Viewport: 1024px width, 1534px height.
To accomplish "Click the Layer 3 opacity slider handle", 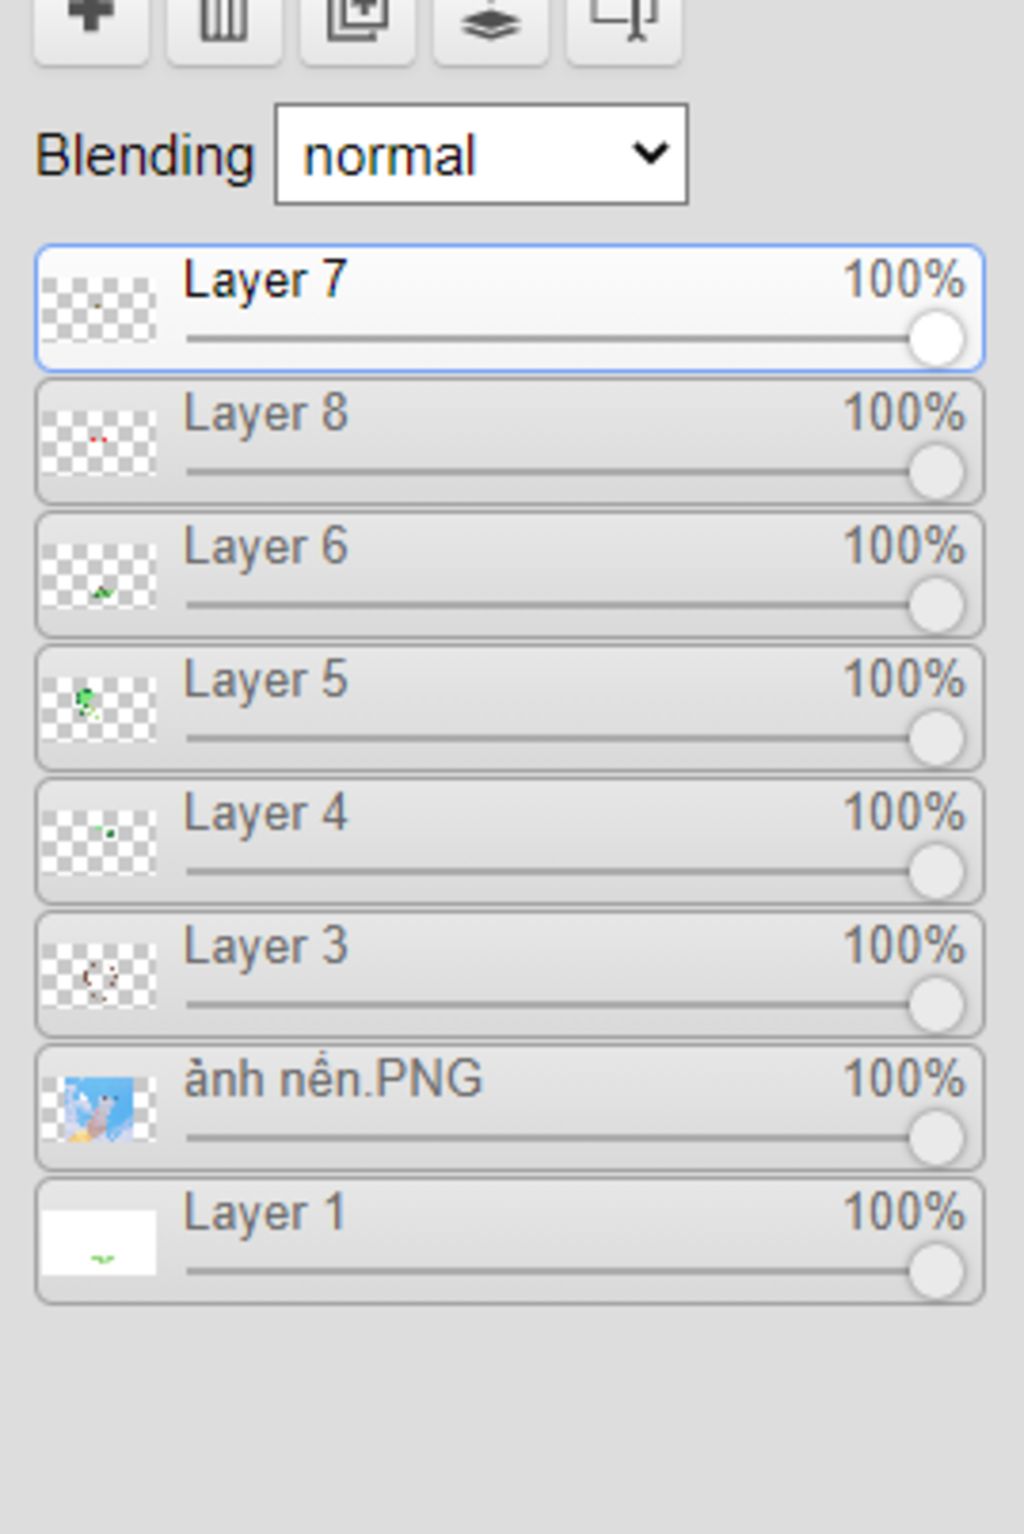I will (936, 1005).
